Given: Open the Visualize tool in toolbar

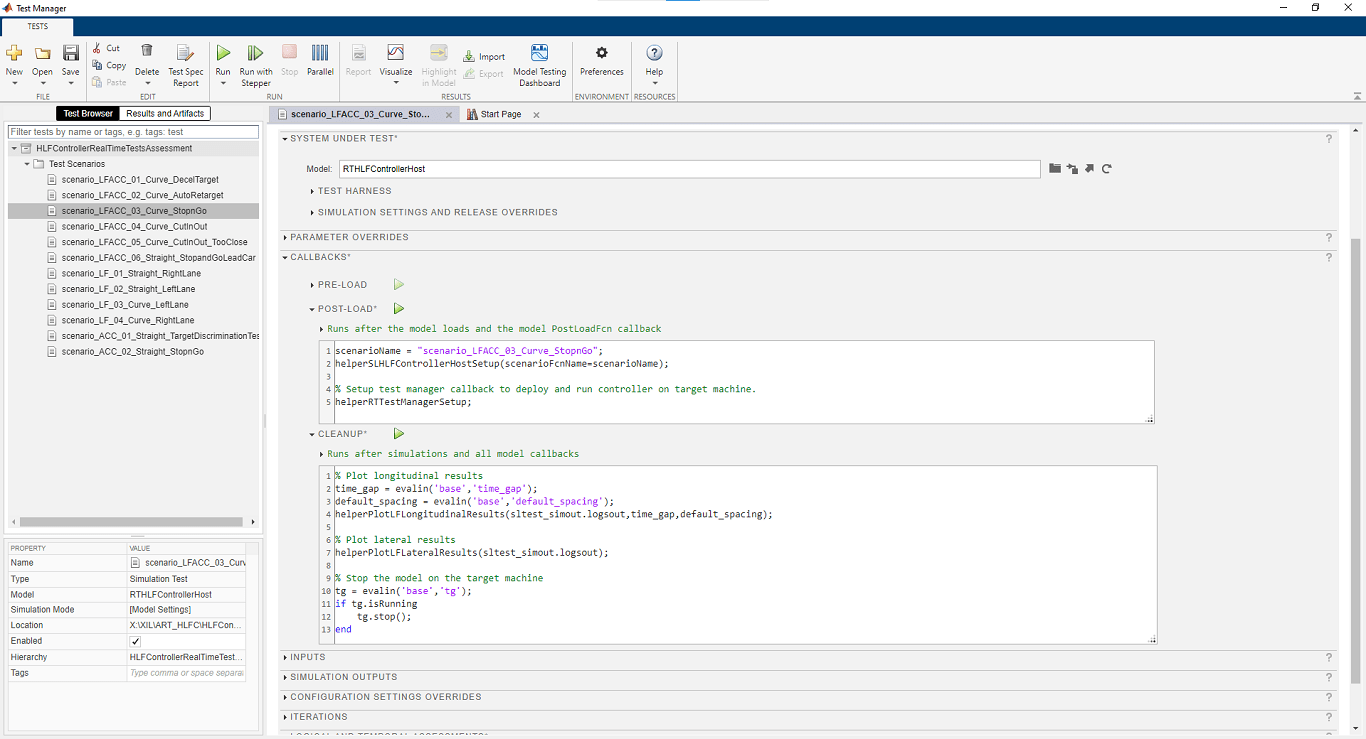Looking at the screenshot, I should click(x=395, y=54).
